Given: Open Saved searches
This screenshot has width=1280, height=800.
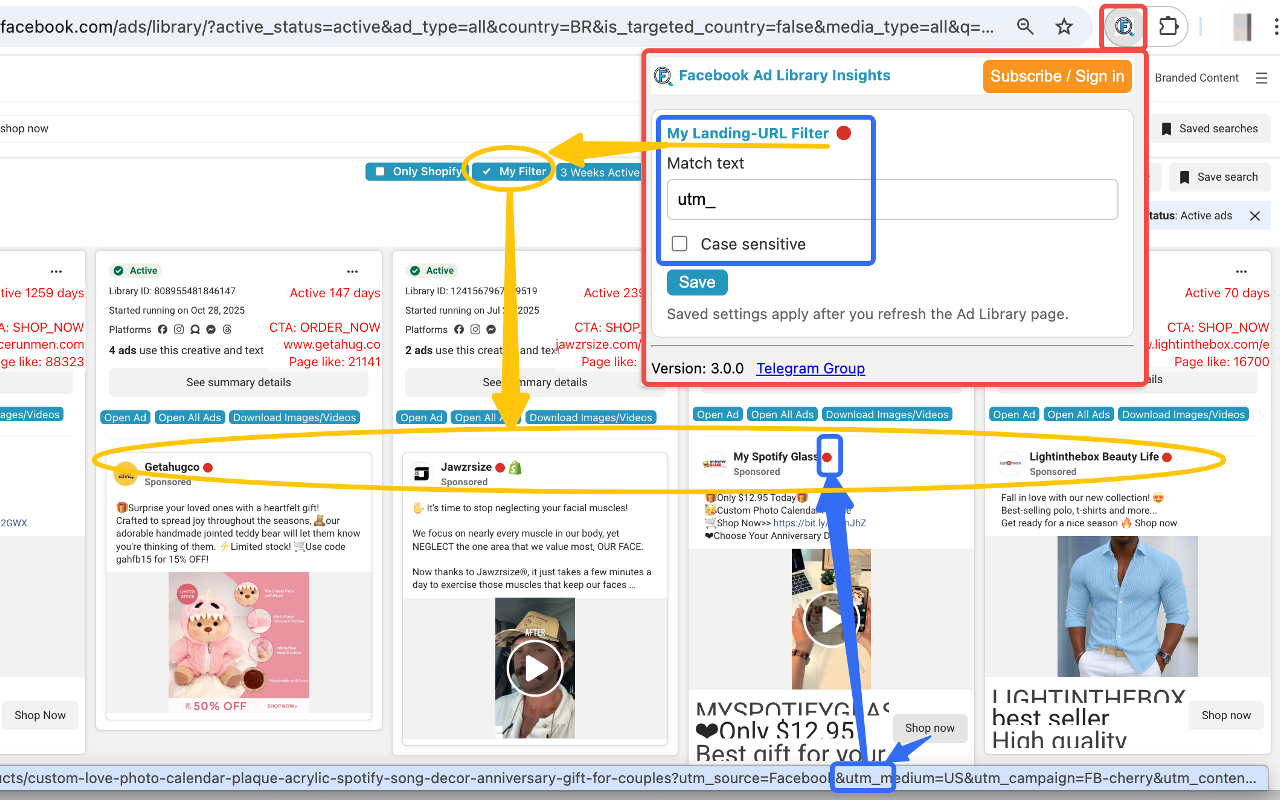Looking at the screenshot, I should 1209,129.
